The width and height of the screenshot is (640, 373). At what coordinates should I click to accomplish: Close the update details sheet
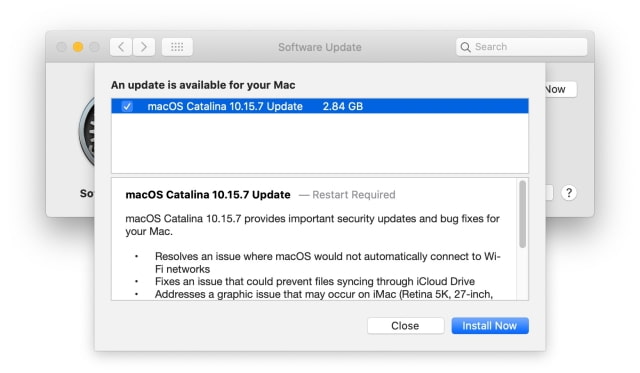tap(405, 326)
